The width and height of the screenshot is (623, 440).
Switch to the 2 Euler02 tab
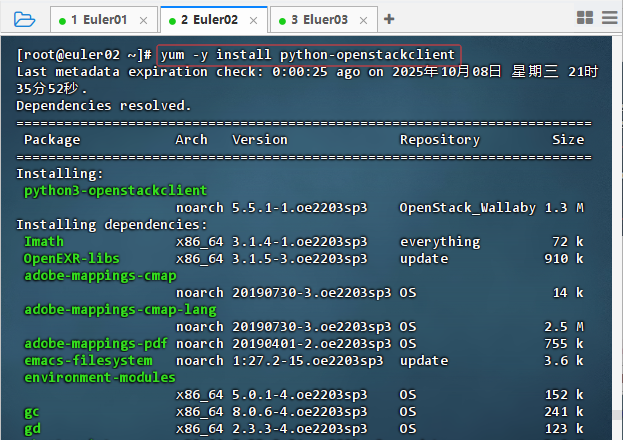click(214, 19)
